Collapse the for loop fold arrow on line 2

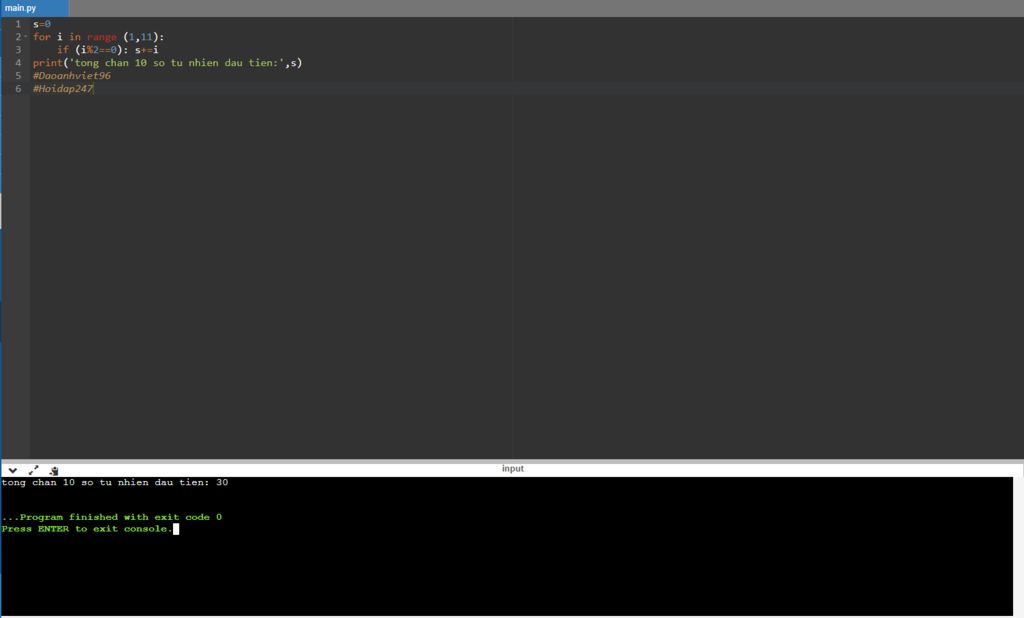pyautogui.click(x=26, y=37)
